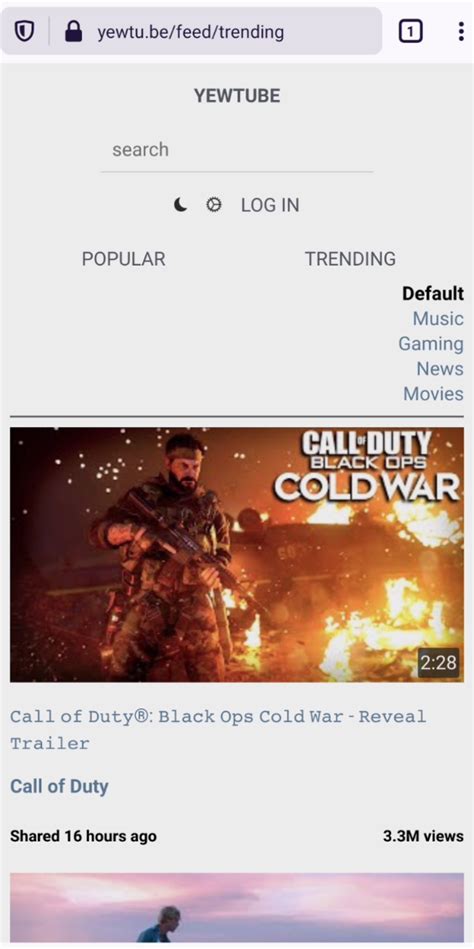The width and height of the screenshot is (474, 949).
Task: Toggle dark theme with moon icon
Action: (x=180, y=205)
